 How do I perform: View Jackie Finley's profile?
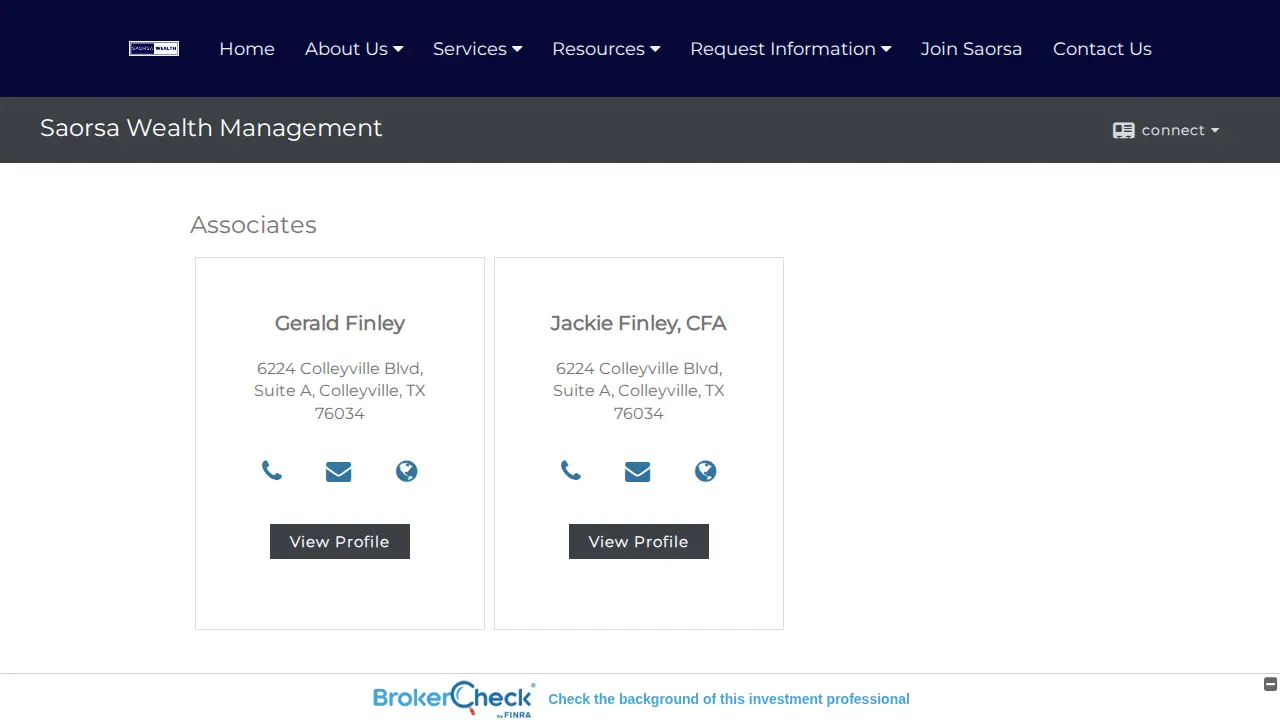click(639, 542)
